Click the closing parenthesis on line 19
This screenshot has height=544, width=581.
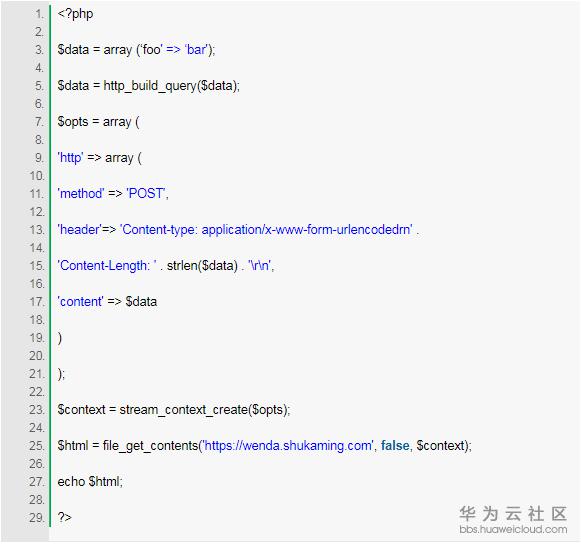coord(60,338)
